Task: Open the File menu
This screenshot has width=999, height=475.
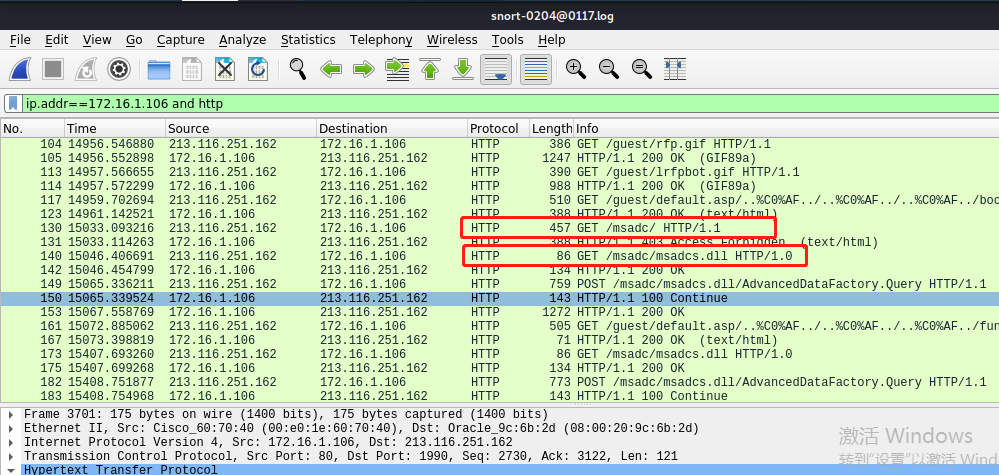Action: 20,39
